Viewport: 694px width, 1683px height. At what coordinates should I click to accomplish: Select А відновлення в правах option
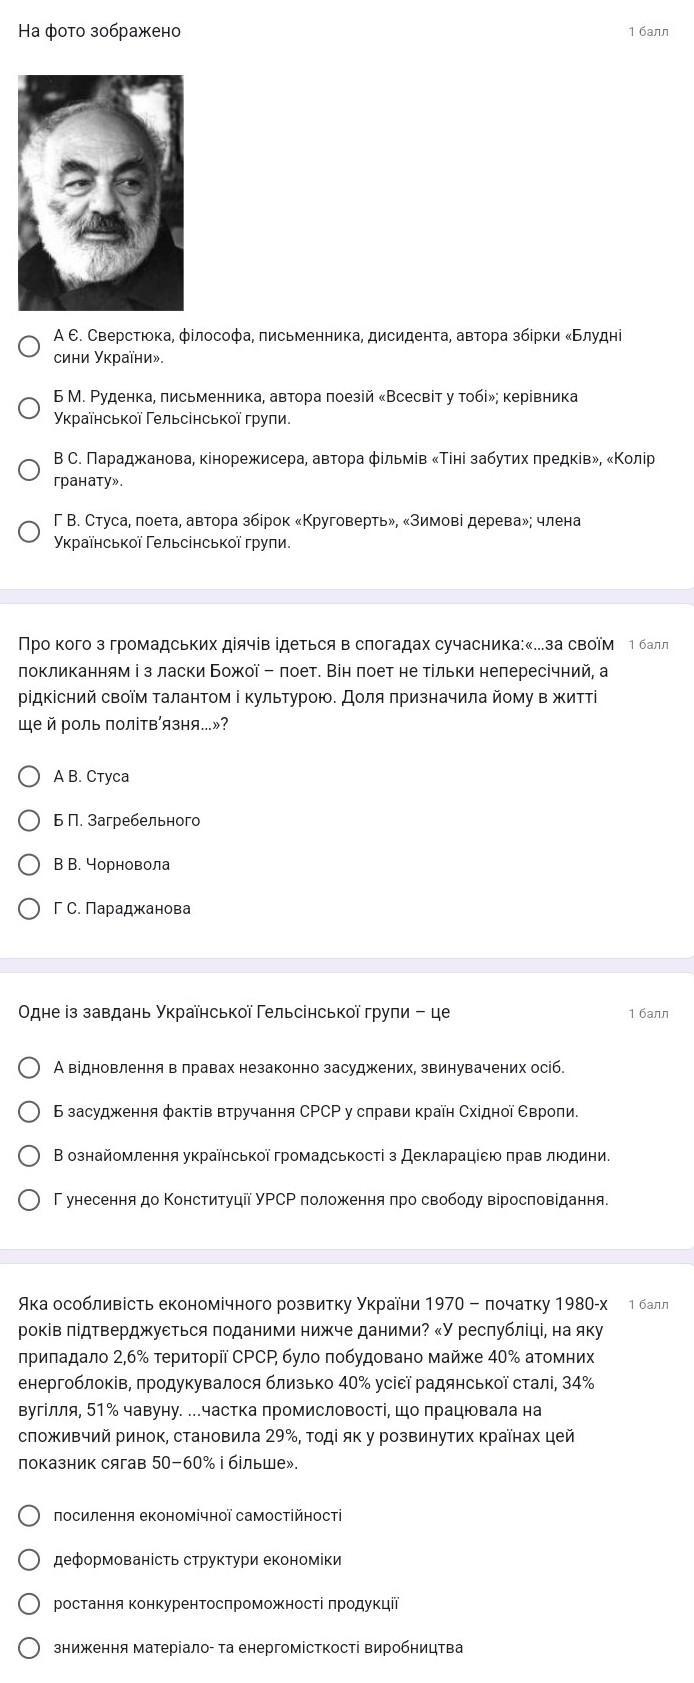point(30,1067)
